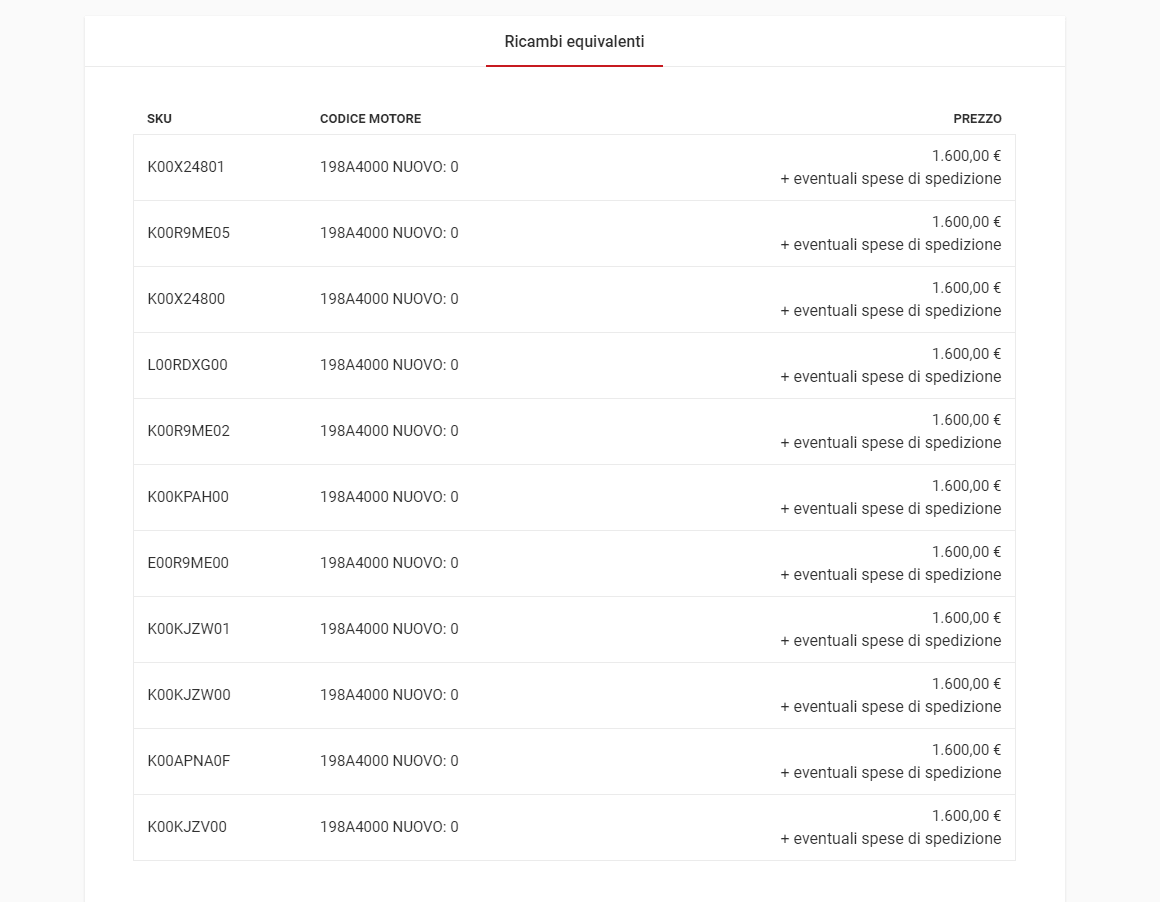Image resolution: width=1160 pixels, height=902 pixels.
Task: Select SKU K00KPAH00
Action: [x=188, y=497]
